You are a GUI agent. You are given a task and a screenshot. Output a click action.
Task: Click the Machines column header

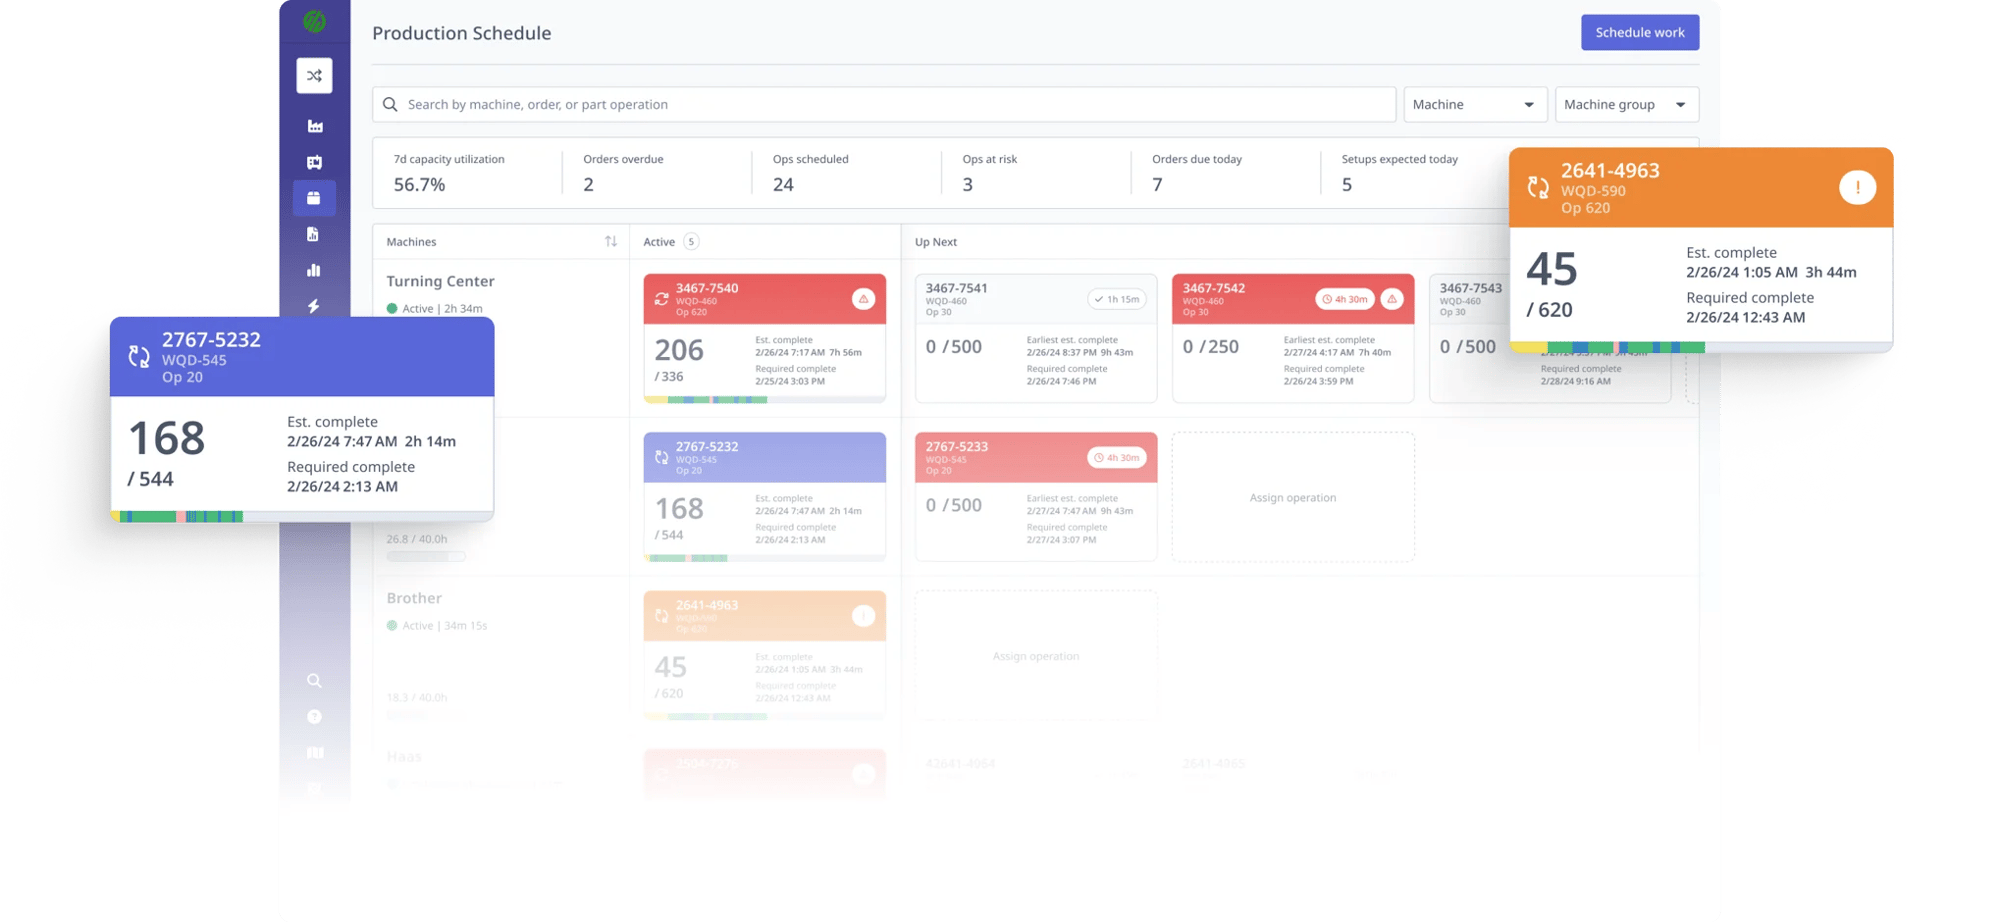411,241
